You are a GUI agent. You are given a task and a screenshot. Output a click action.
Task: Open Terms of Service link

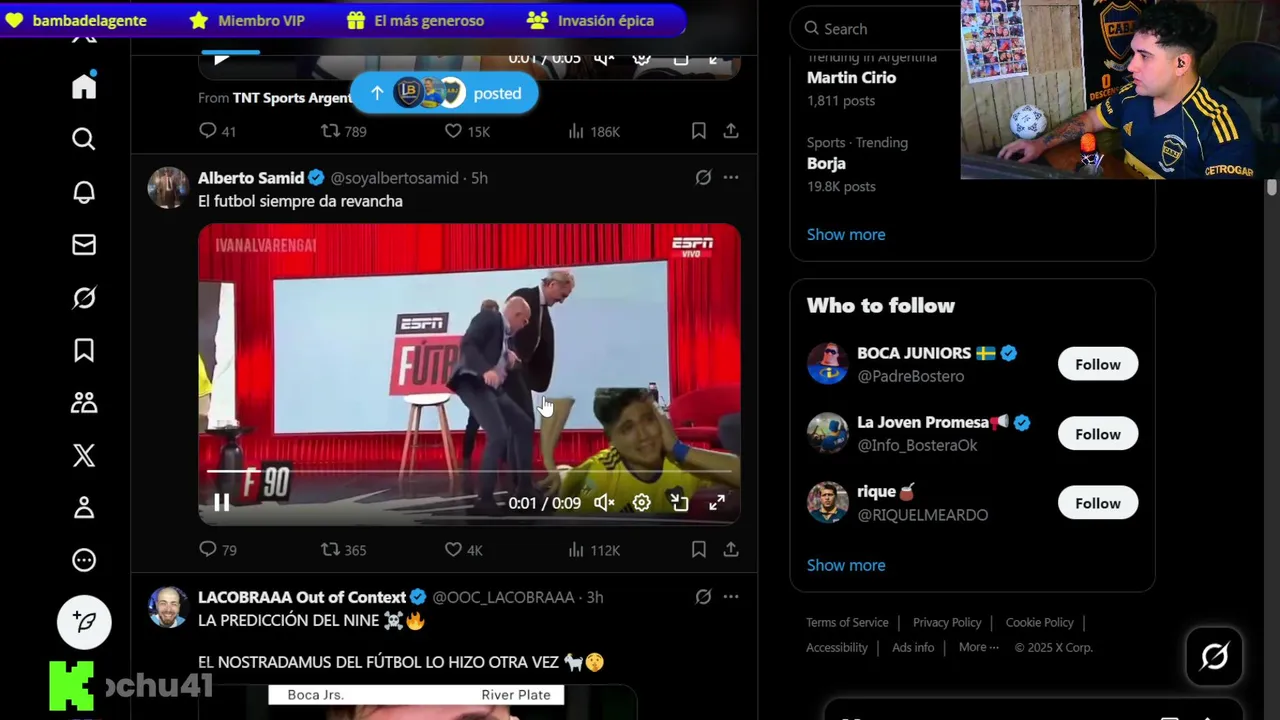point(847,622)
